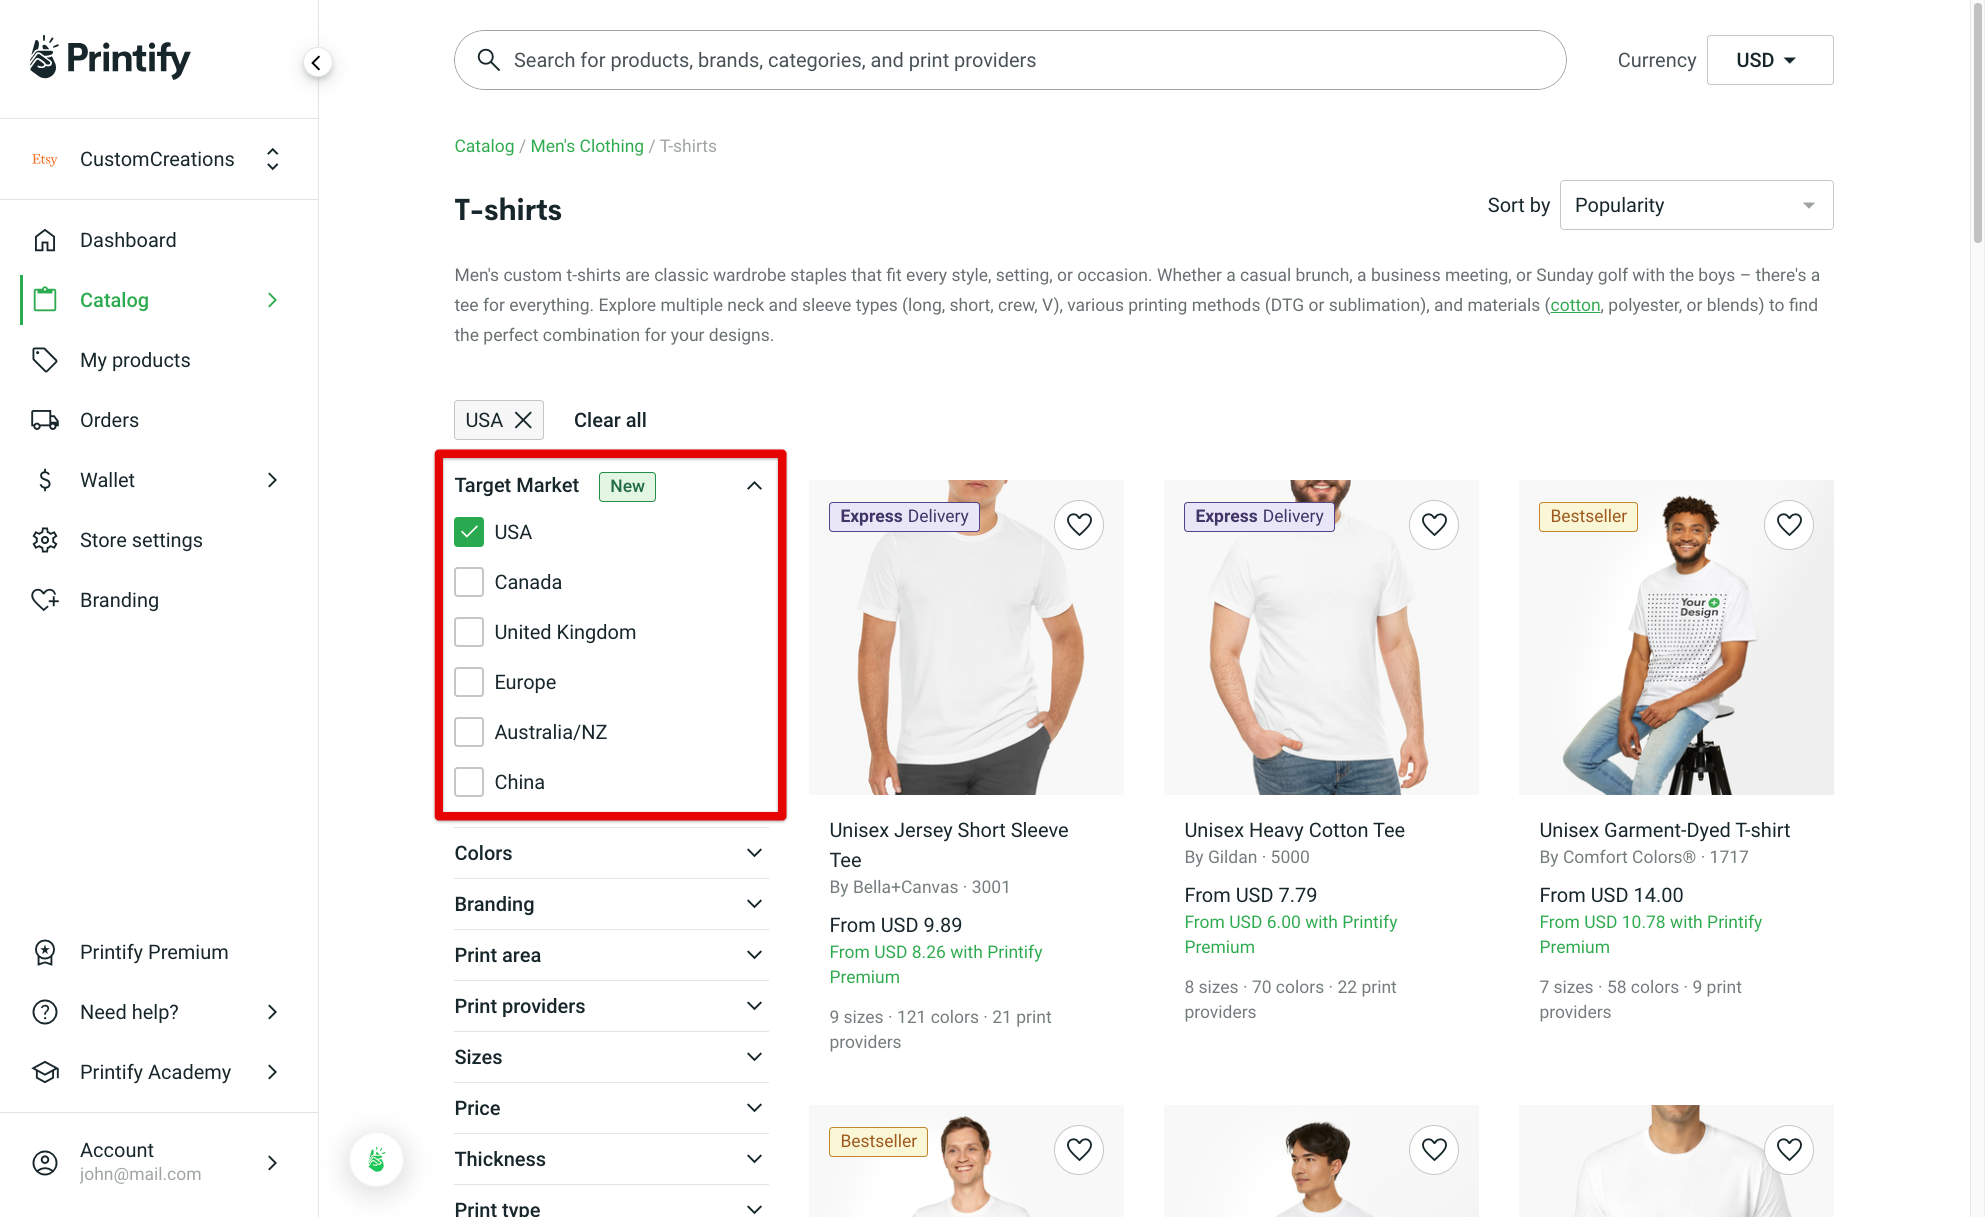Viewport: 1985px width, 1217px height.
Task: Open the USD currency dropdown
Action: tap(1769, 59)
